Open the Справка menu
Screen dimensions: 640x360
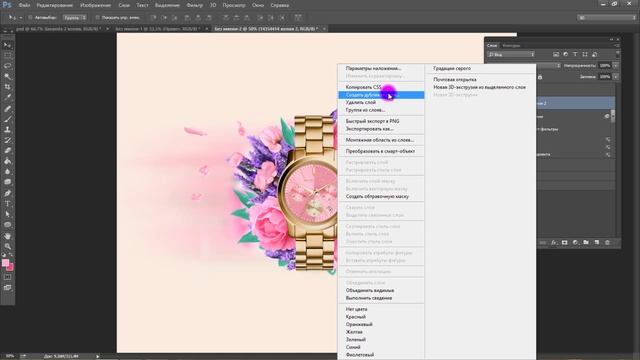pos(280,5)
